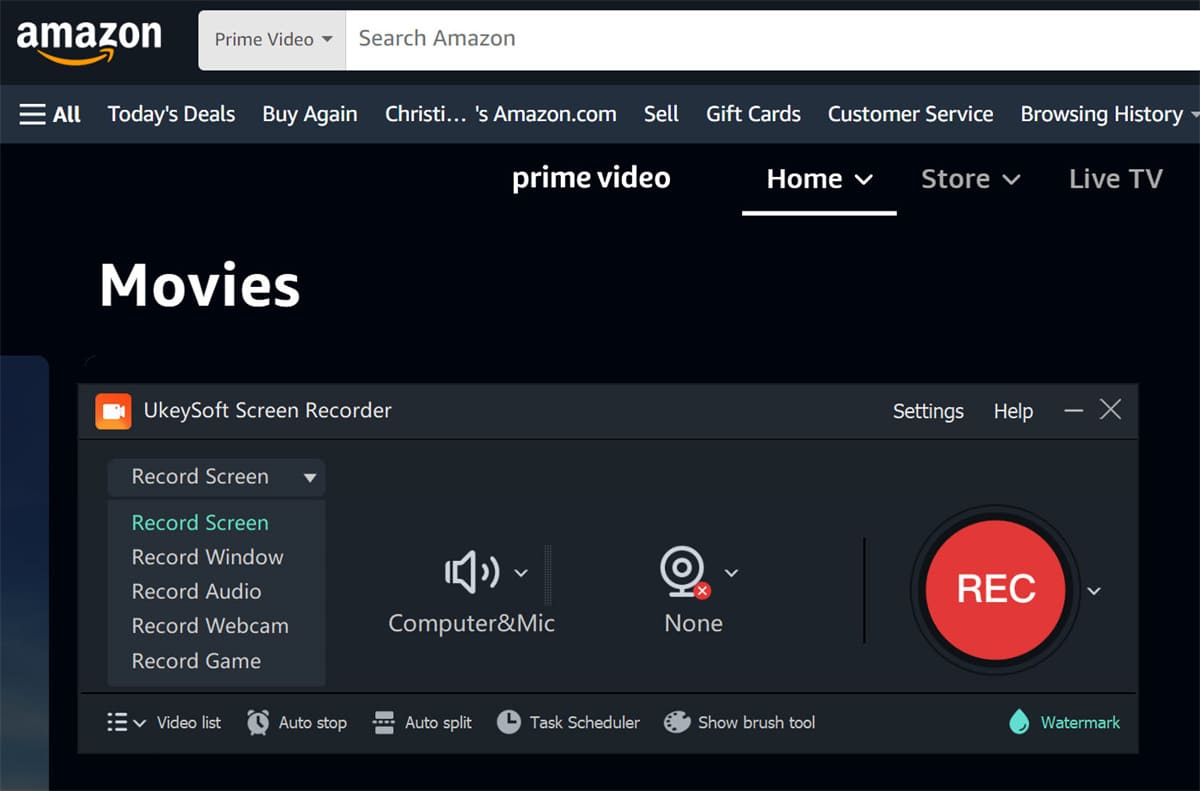This screenshot has height=791, width=1200.
Task: Close the UkeySoft recorder window
Action: [1110, 409]
